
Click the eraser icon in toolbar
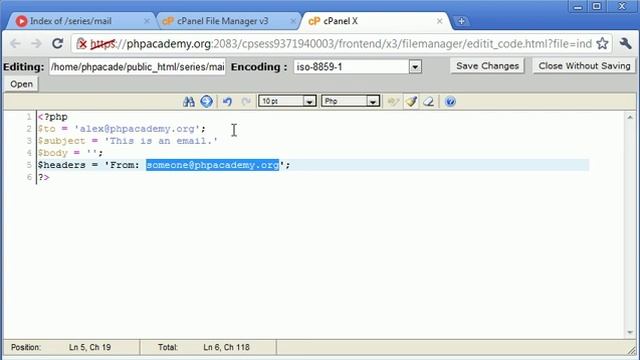(429, 101)
